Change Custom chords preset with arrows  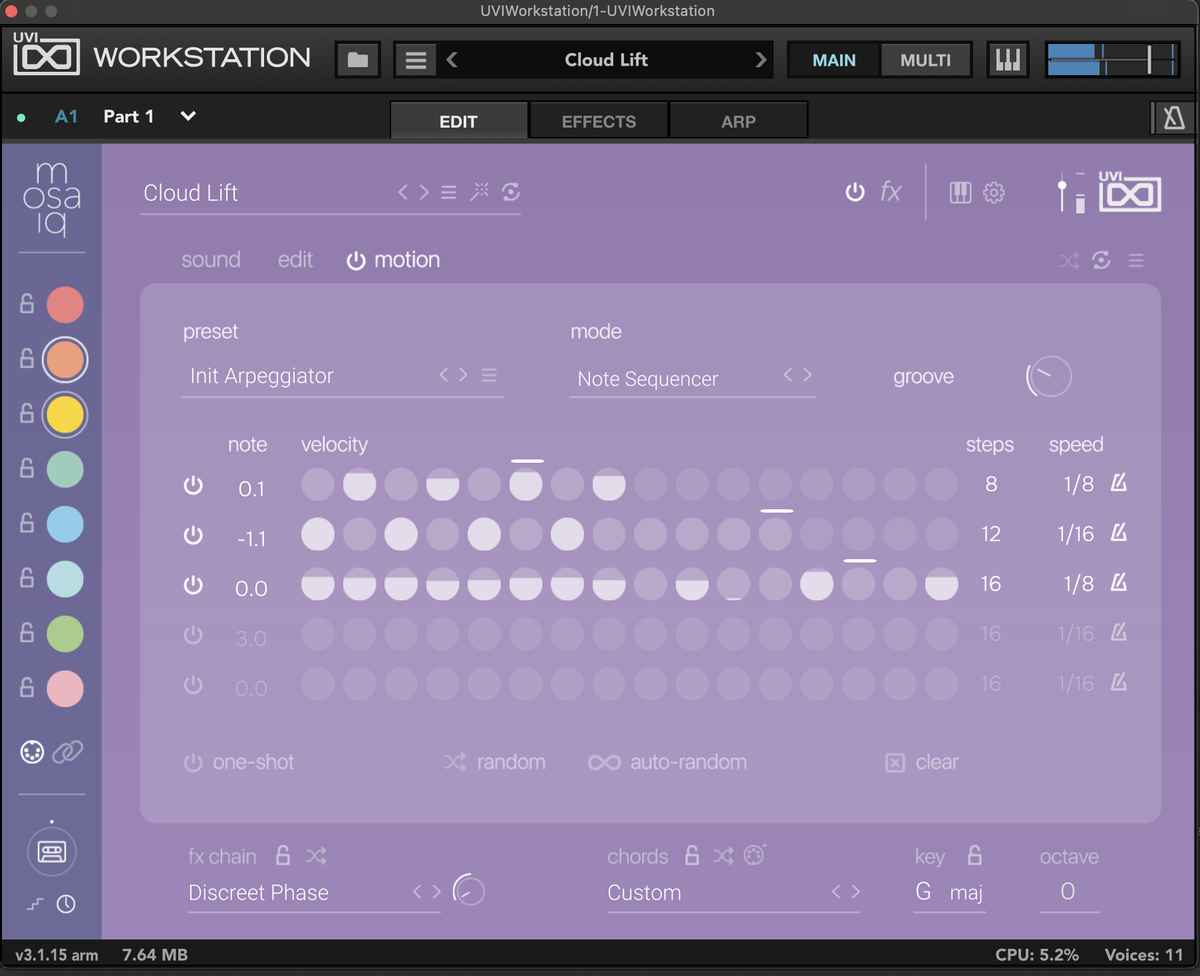846,891
